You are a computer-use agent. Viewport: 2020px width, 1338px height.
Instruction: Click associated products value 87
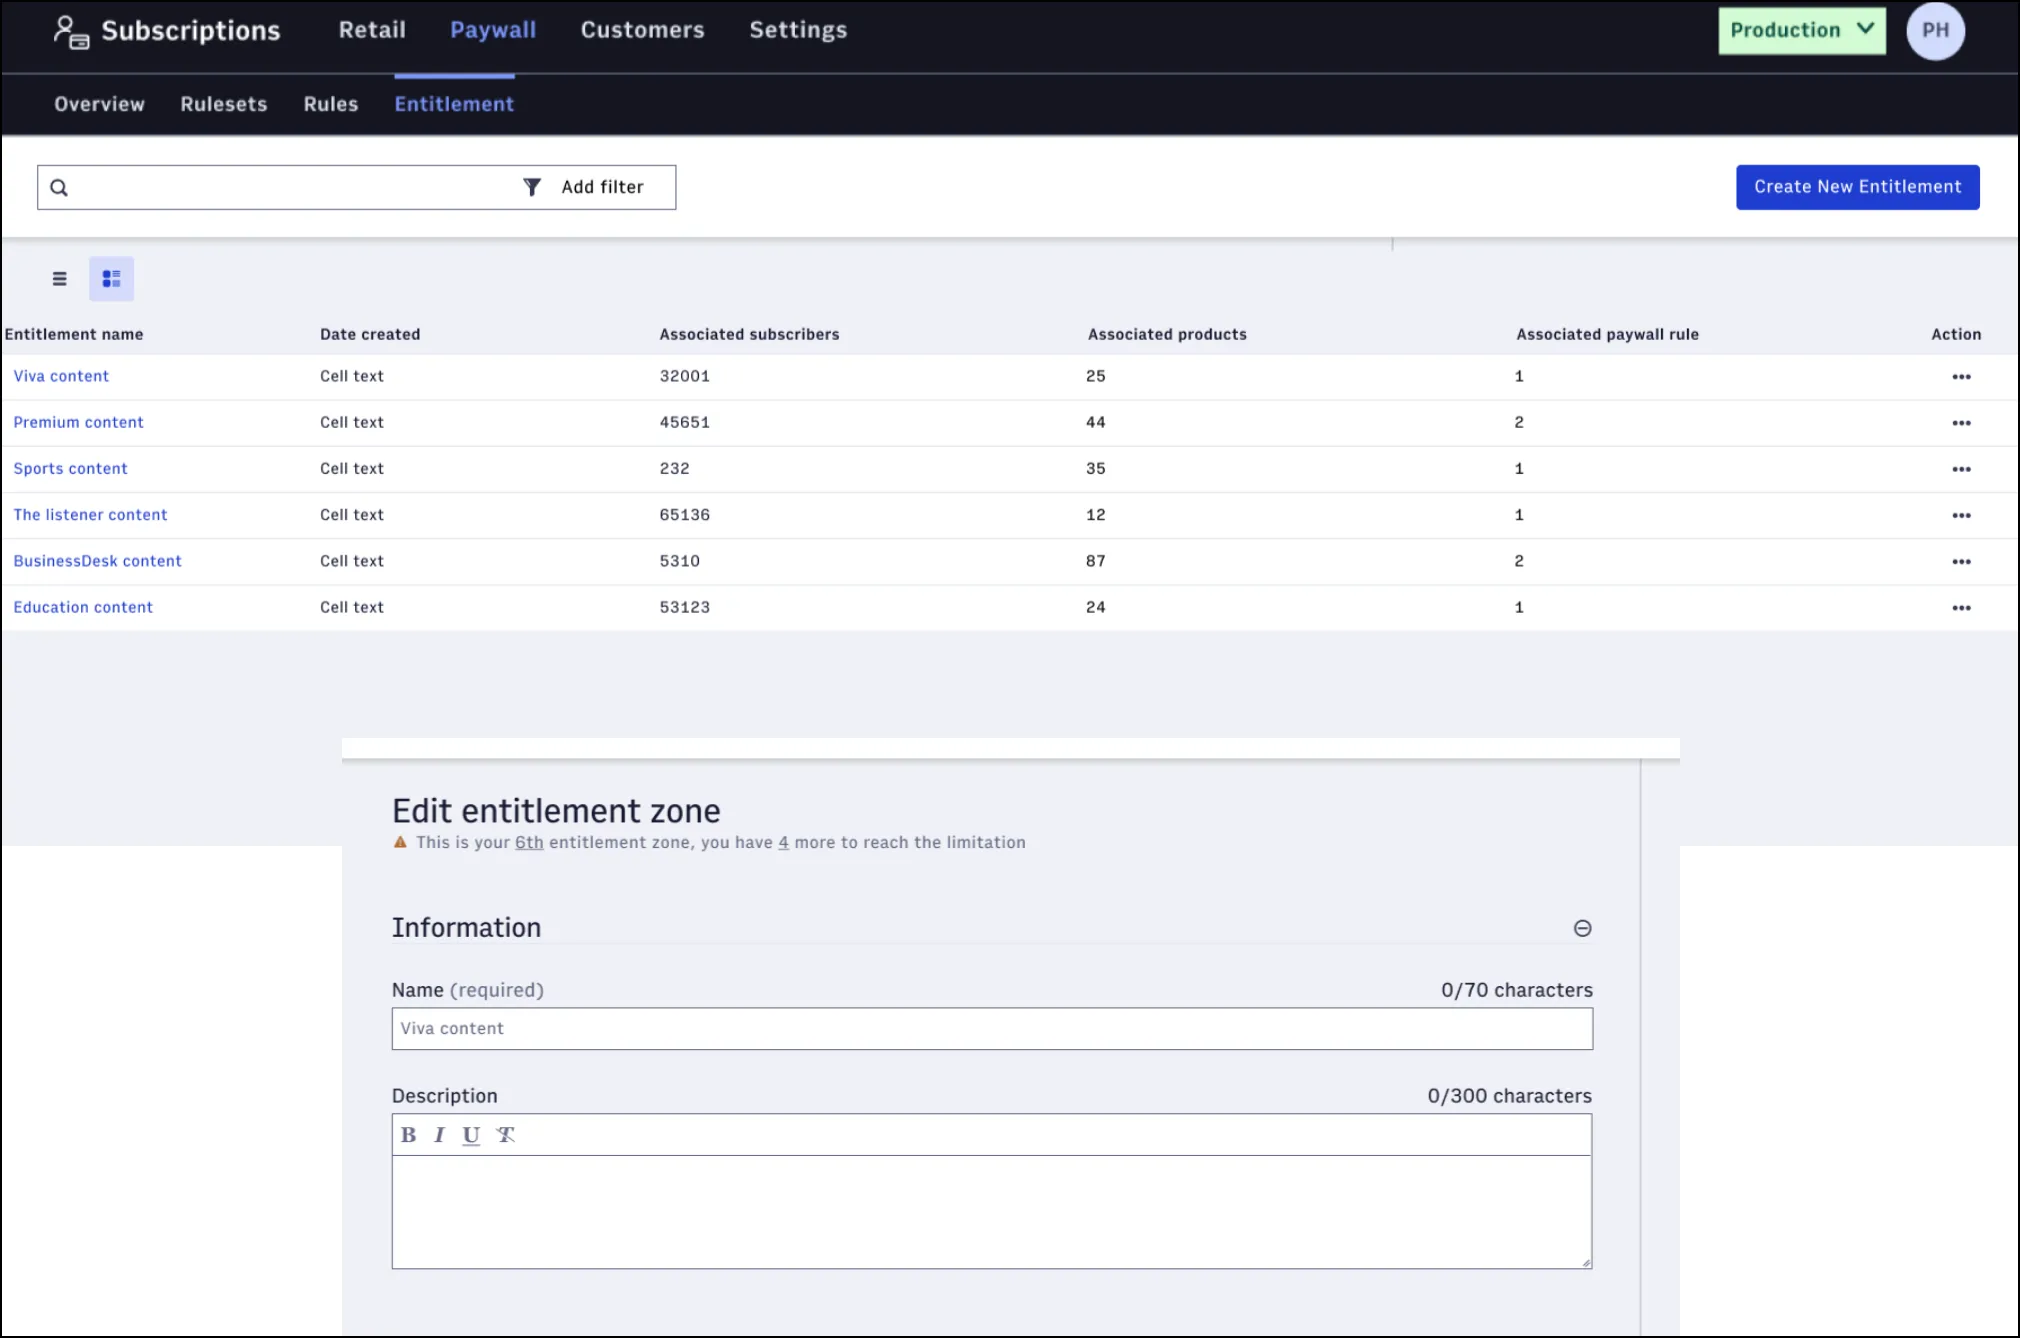(1096, 561)
